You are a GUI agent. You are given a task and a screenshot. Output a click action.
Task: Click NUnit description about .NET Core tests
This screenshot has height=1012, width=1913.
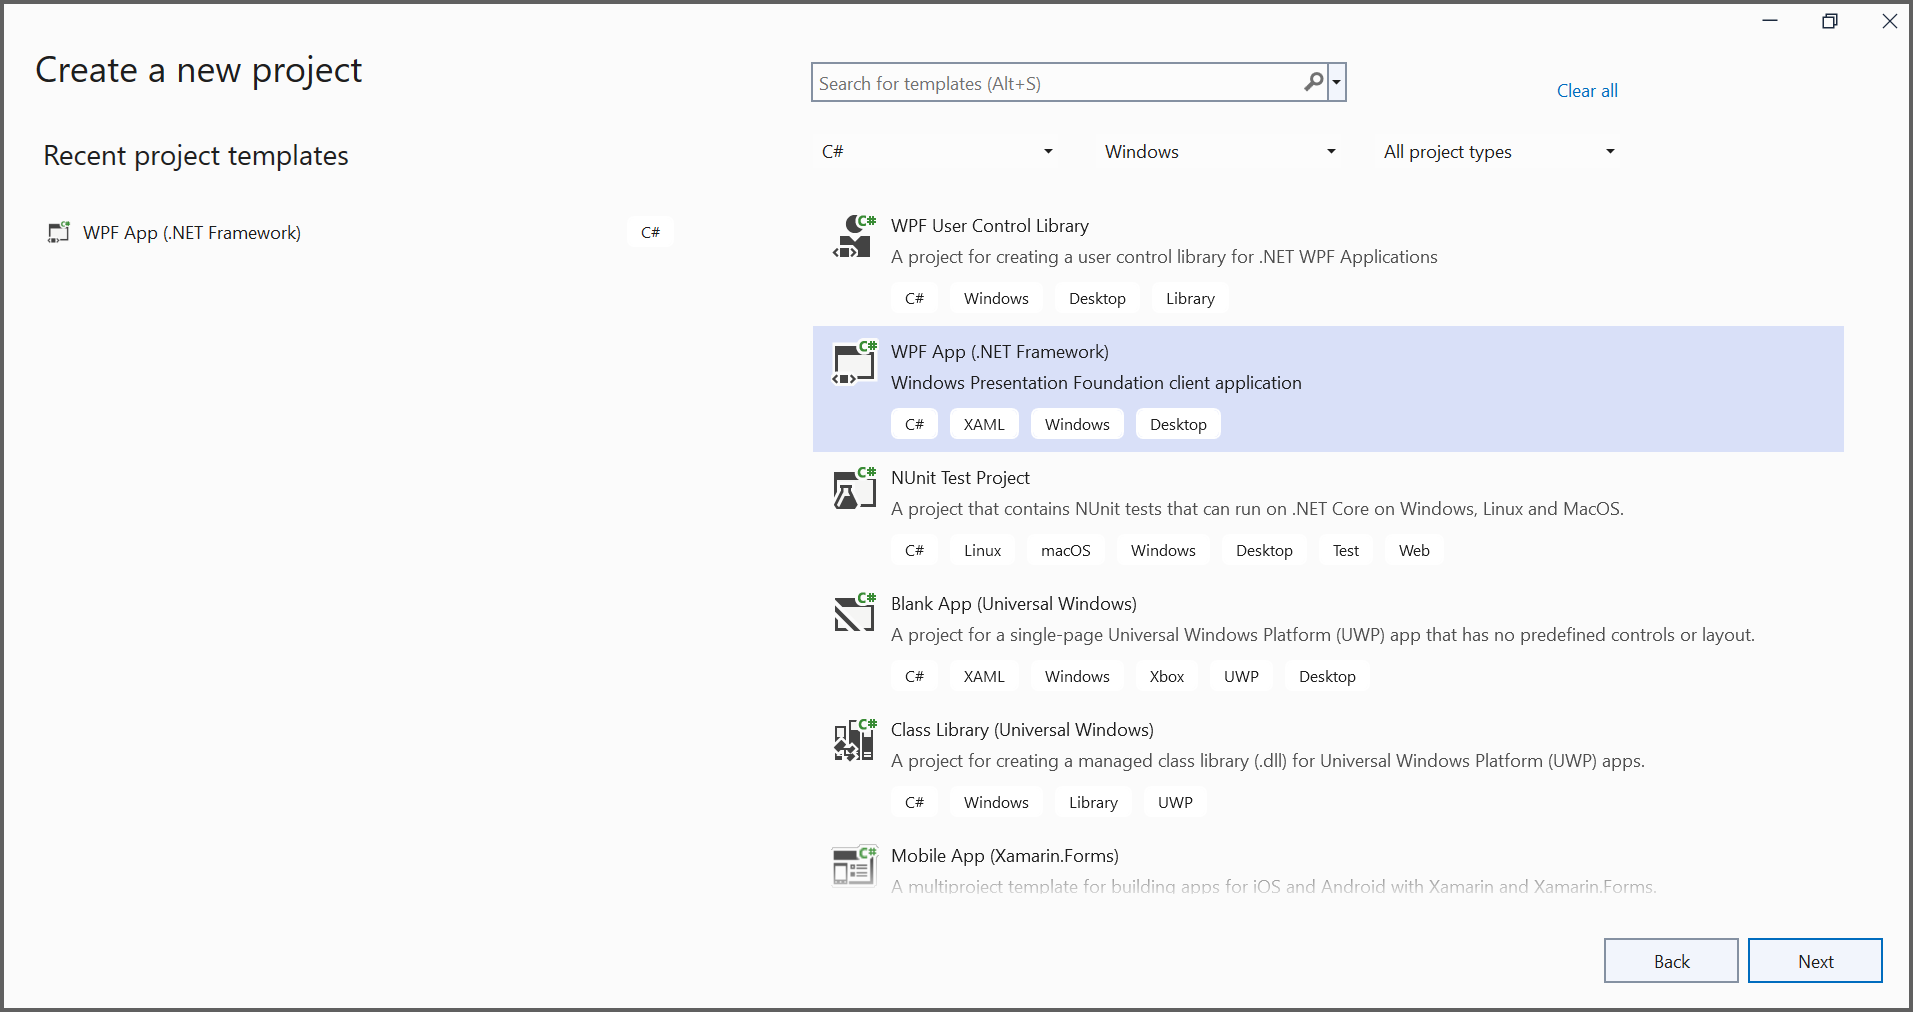click(x=1257, y=509)
